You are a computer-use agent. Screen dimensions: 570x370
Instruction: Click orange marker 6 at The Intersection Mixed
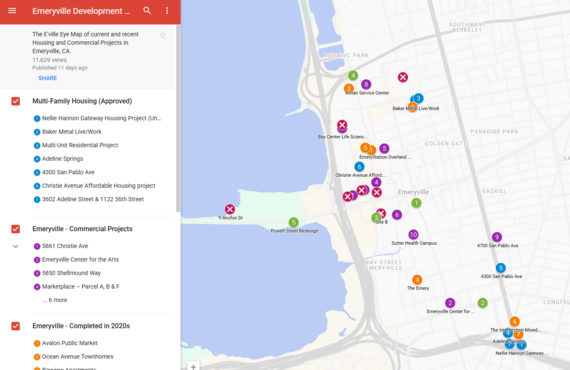pos(514,321)
